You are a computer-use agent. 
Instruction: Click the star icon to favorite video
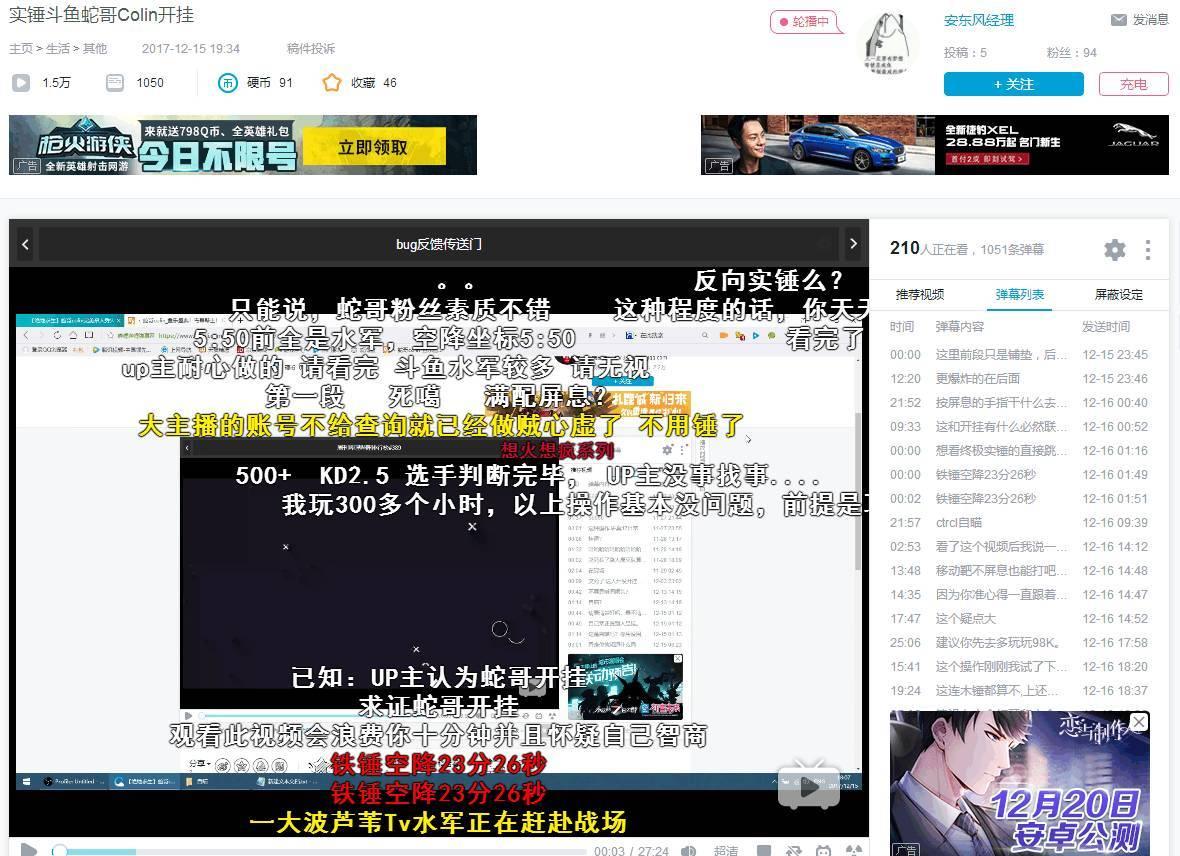click(332, 83)
